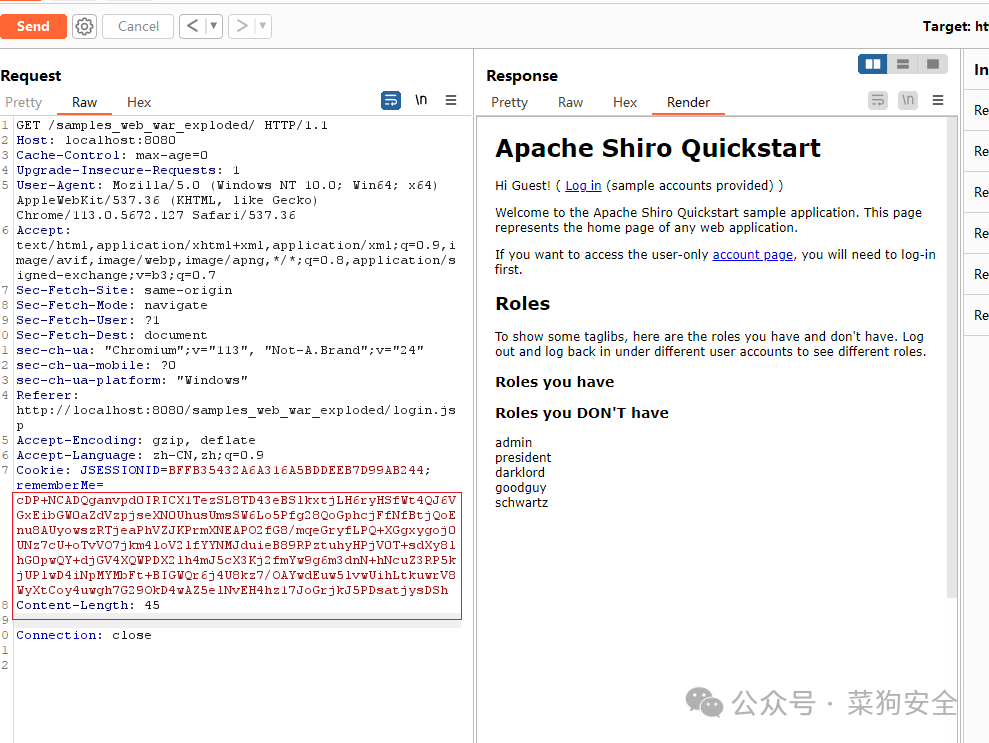Open history dropdown next to forward arrow
Screen dimensions: 989x743
tap(263, 26)
